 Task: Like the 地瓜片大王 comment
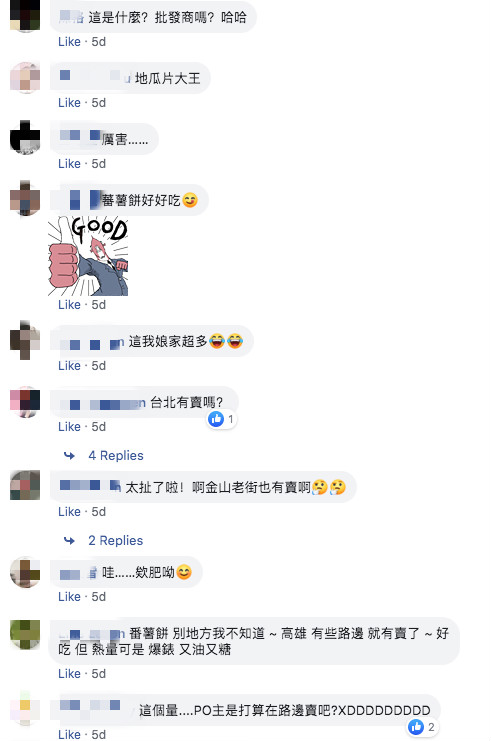click(x=69, y=103)
